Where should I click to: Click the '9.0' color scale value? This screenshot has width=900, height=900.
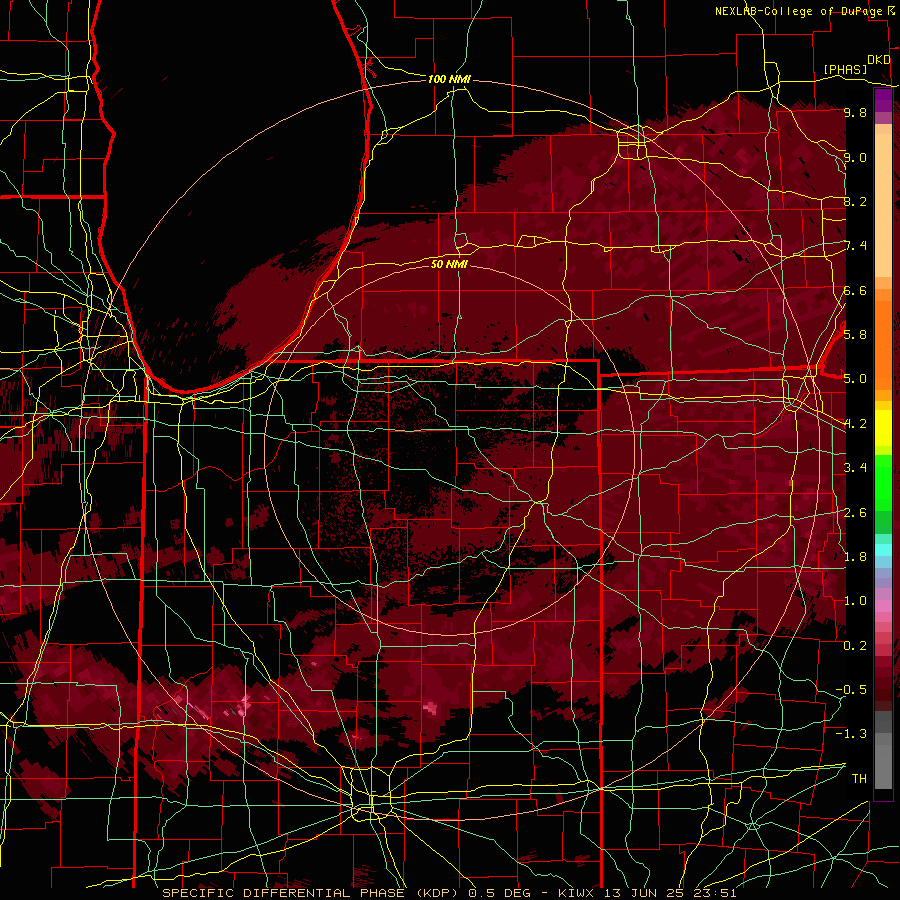click(855, 157)
